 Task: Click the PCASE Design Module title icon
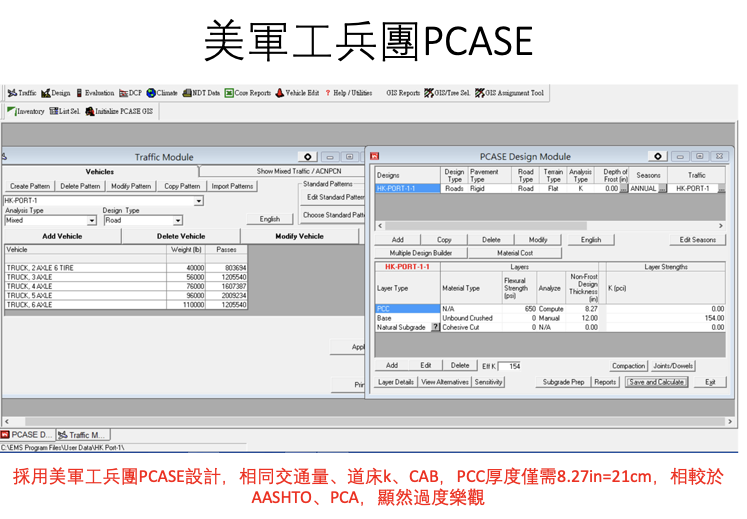(x=374, y=156)
